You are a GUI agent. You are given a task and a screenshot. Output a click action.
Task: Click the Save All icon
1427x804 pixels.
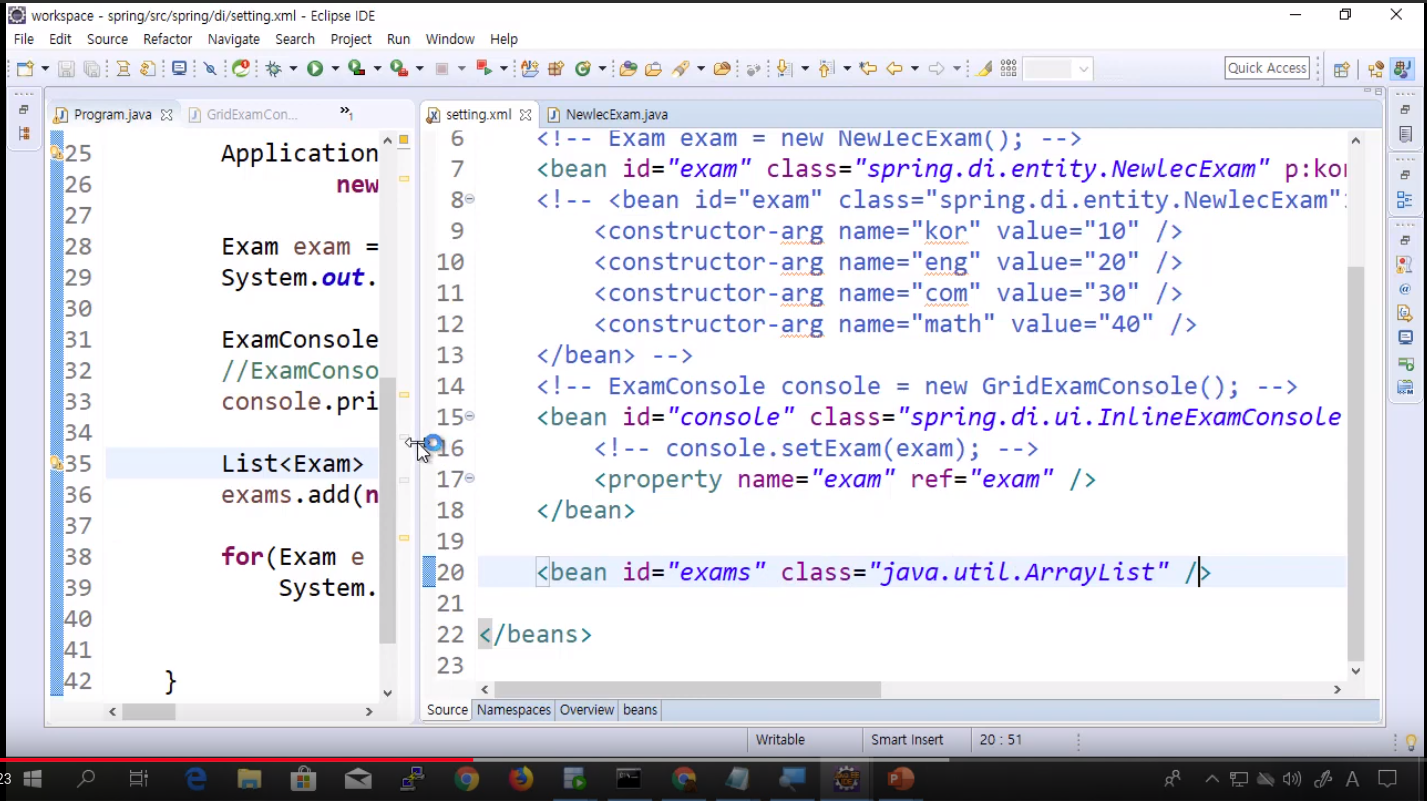[91, 69]
